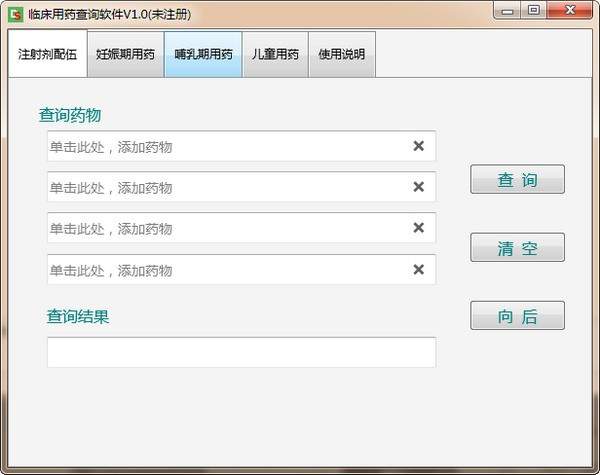Click the app icon in the title bar

click(16, 14)
